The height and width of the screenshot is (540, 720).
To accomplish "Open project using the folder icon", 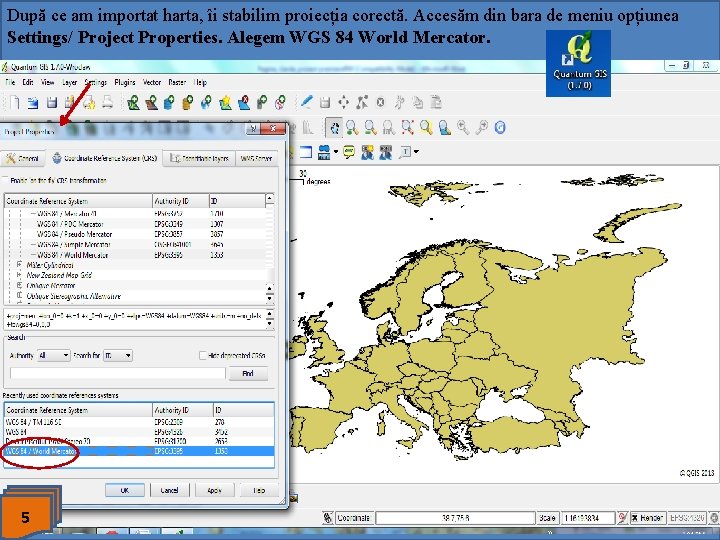I will tap(33, 102).
